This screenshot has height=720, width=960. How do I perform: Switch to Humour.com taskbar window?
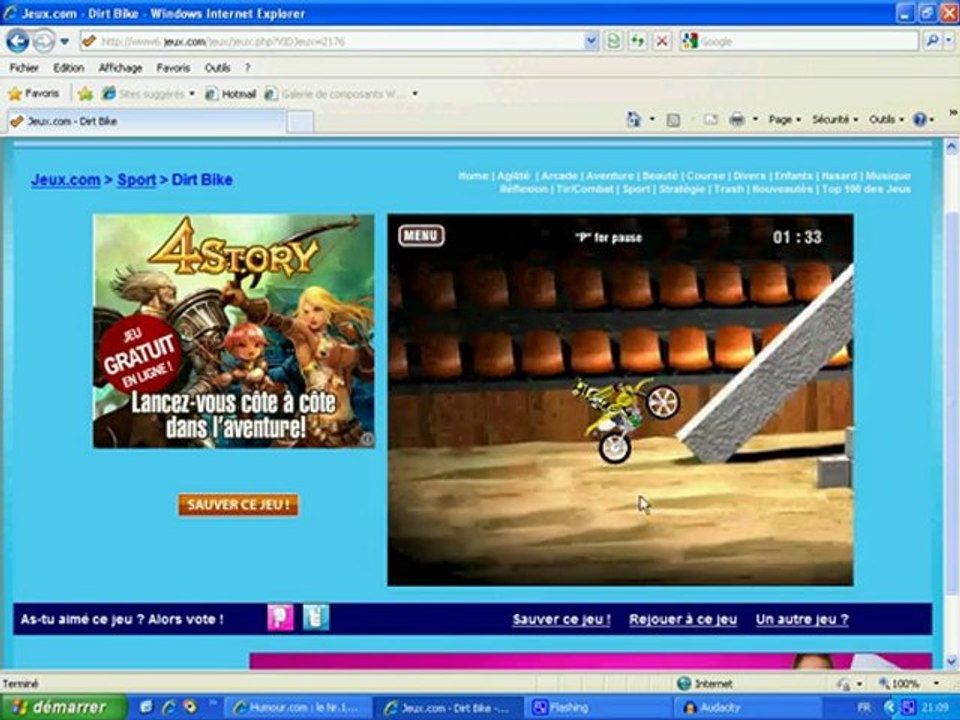coord(298,708)
